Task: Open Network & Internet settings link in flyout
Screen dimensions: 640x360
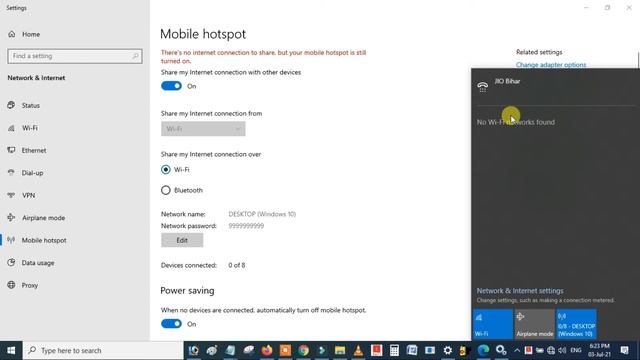Action: (x=520, y=291)
